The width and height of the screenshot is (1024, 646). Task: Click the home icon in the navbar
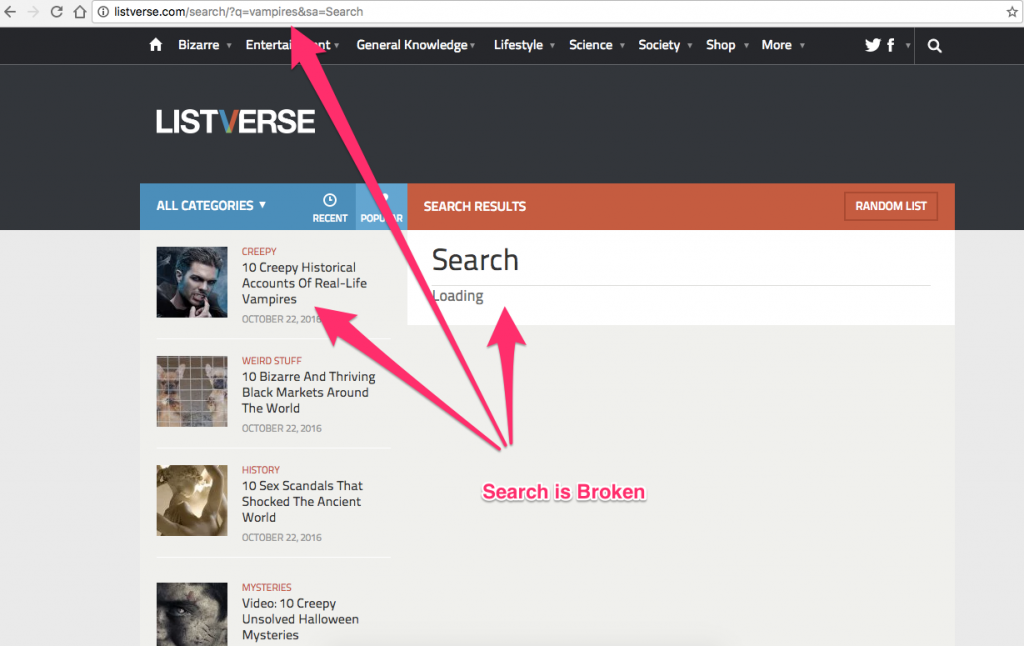(x=155, y=45)
